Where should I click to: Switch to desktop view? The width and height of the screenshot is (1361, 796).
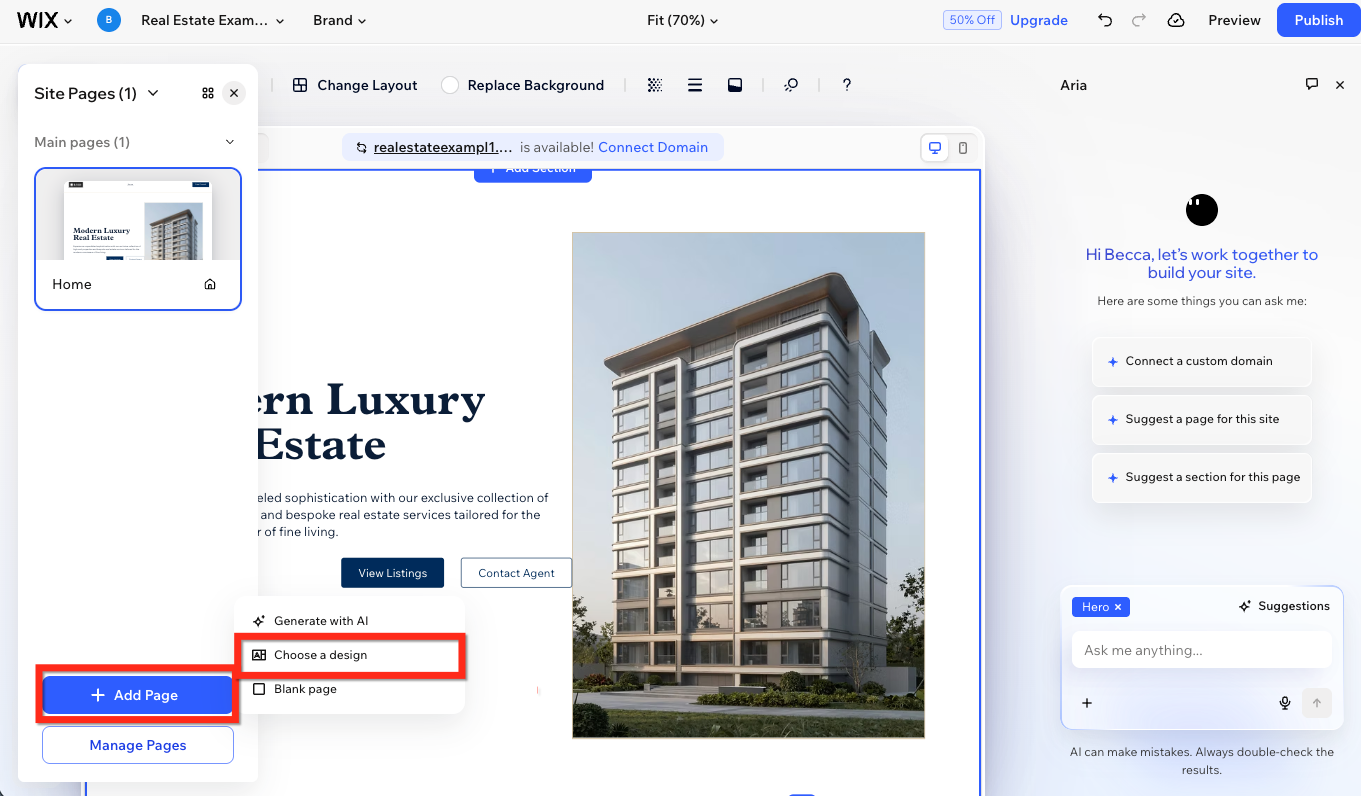pyautogui.click(x=935, y=148)
